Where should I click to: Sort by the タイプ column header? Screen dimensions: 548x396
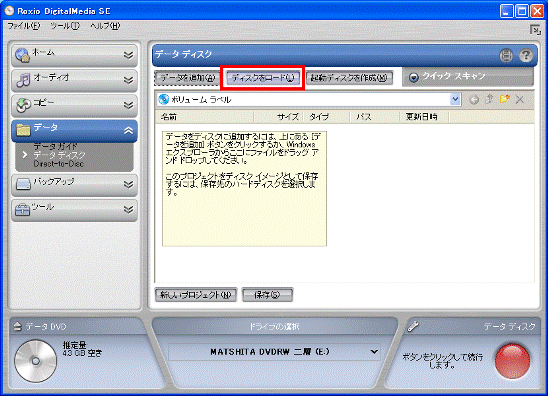326,117
